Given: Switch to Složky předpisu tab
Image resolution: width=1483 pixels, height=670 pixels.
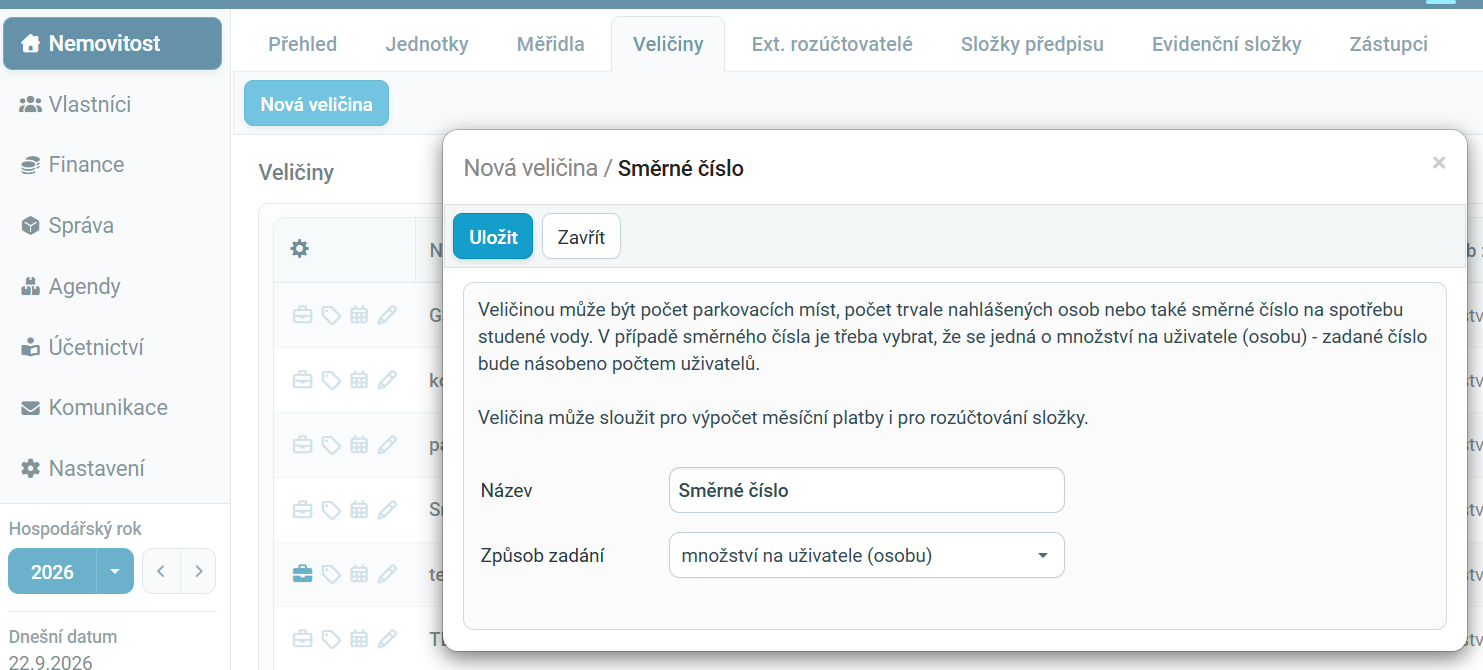Looking at the screenshot, I should point(1032,44).
